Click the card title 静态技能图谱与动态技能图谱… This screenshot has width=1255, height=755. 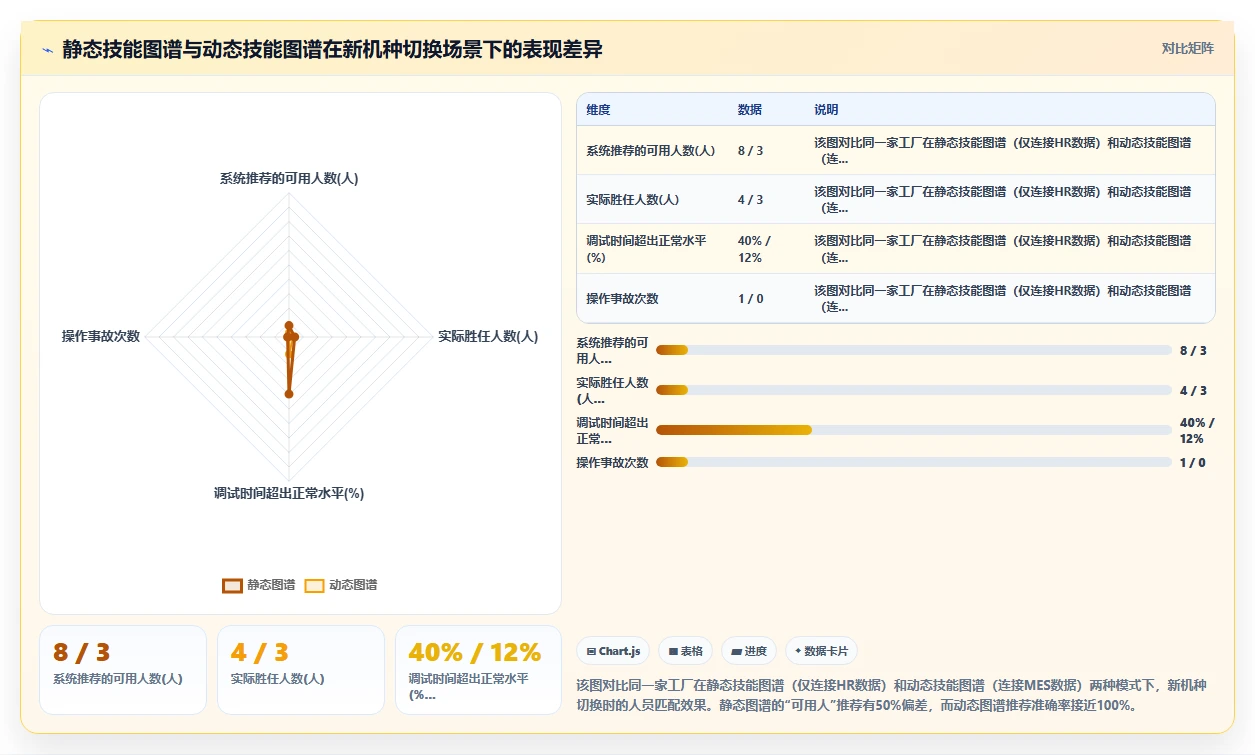332,50
